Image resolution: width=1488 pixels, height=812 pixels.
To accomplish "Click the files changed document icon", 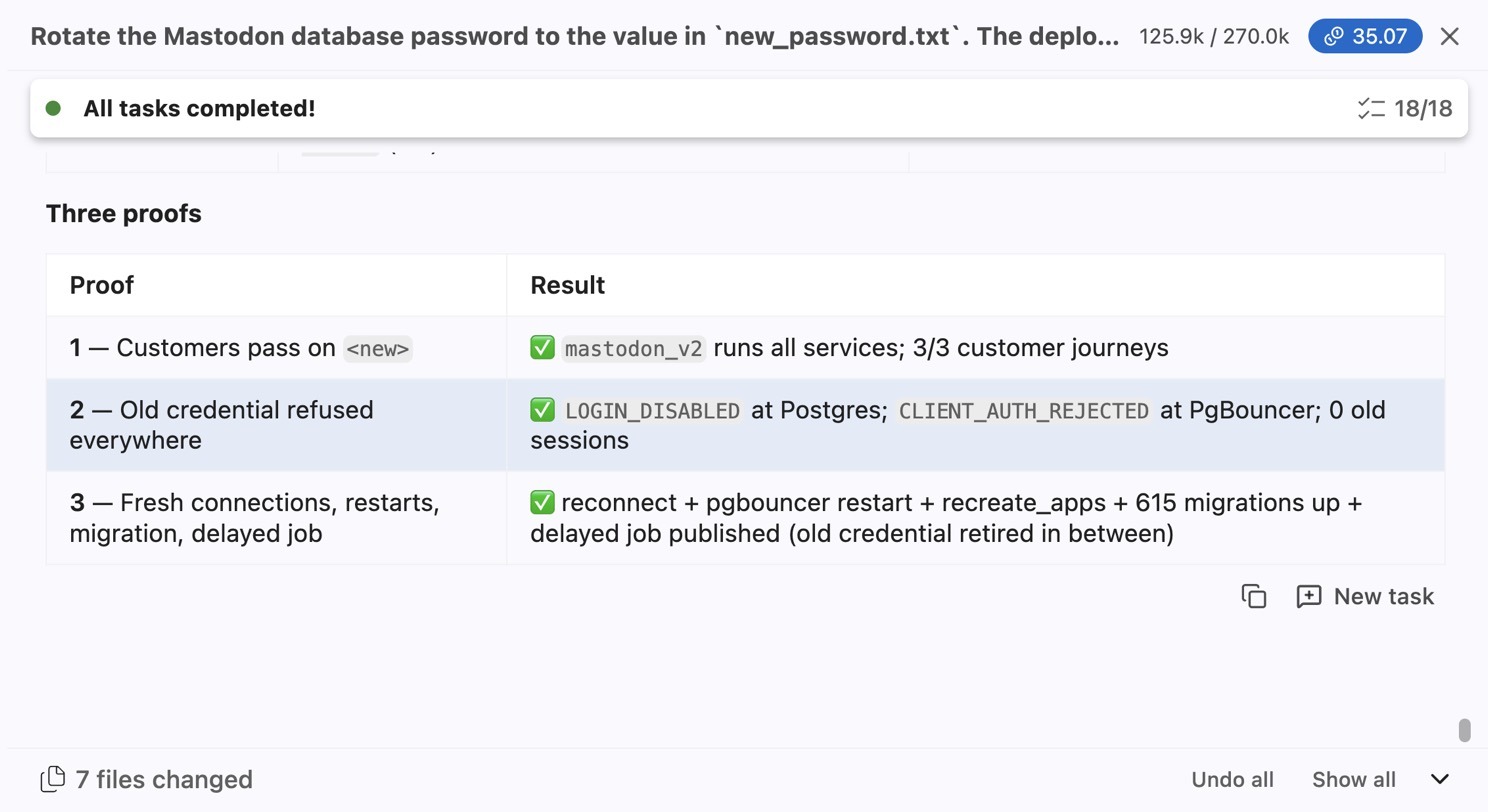I will point(52,779).
